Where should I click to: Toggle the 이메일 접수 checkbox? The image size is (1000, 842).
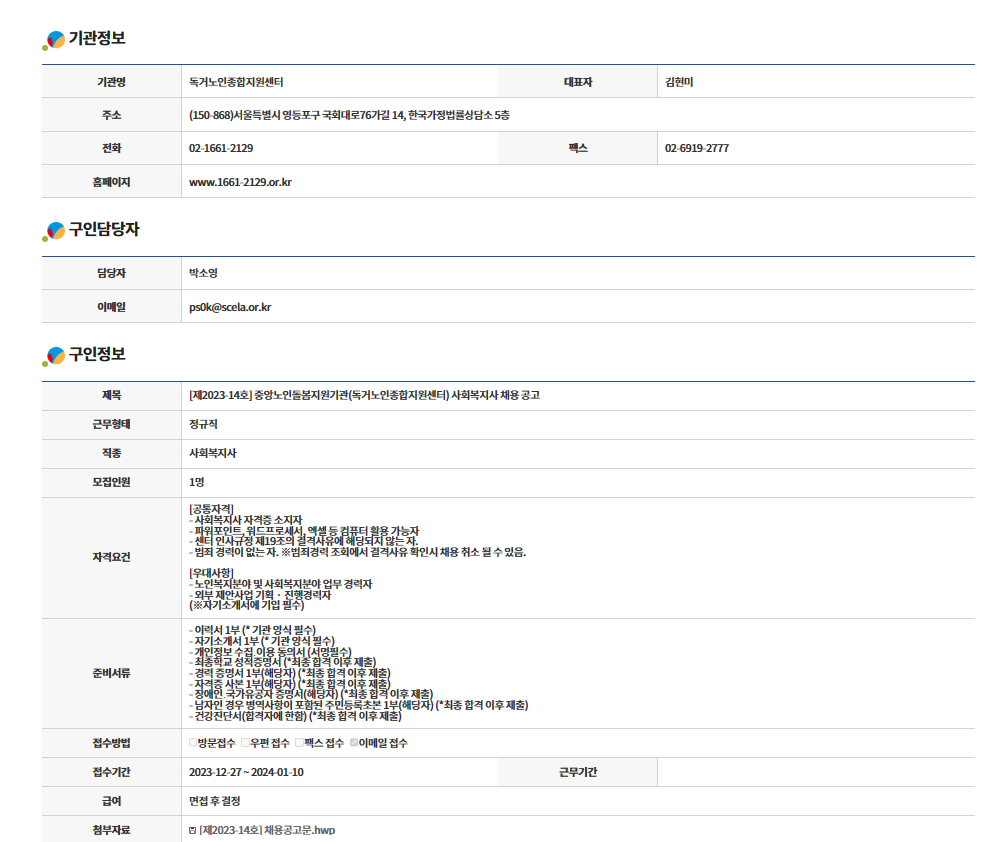click(354, 743)
